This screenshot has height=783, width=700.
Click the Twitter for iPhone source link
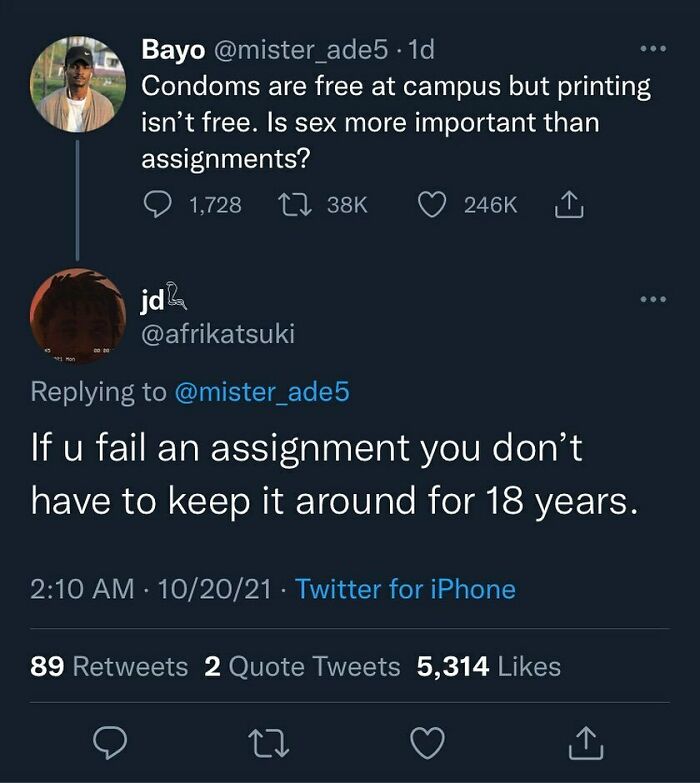tap(405, 589)
